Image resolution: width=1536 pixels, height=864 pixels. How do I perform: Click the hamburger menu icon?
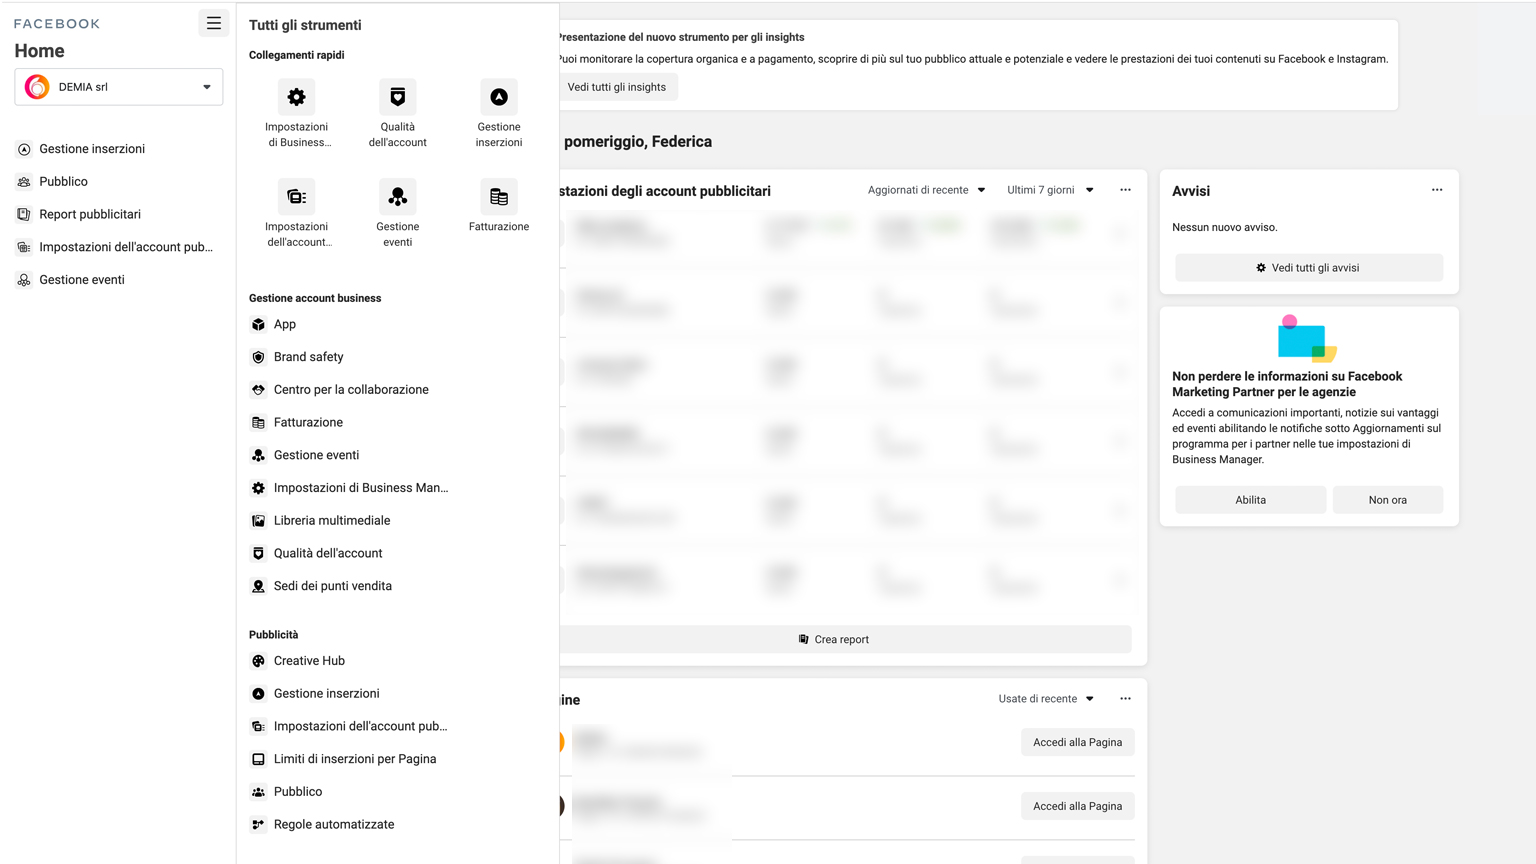pyautogui.click(x=213, y=23)
